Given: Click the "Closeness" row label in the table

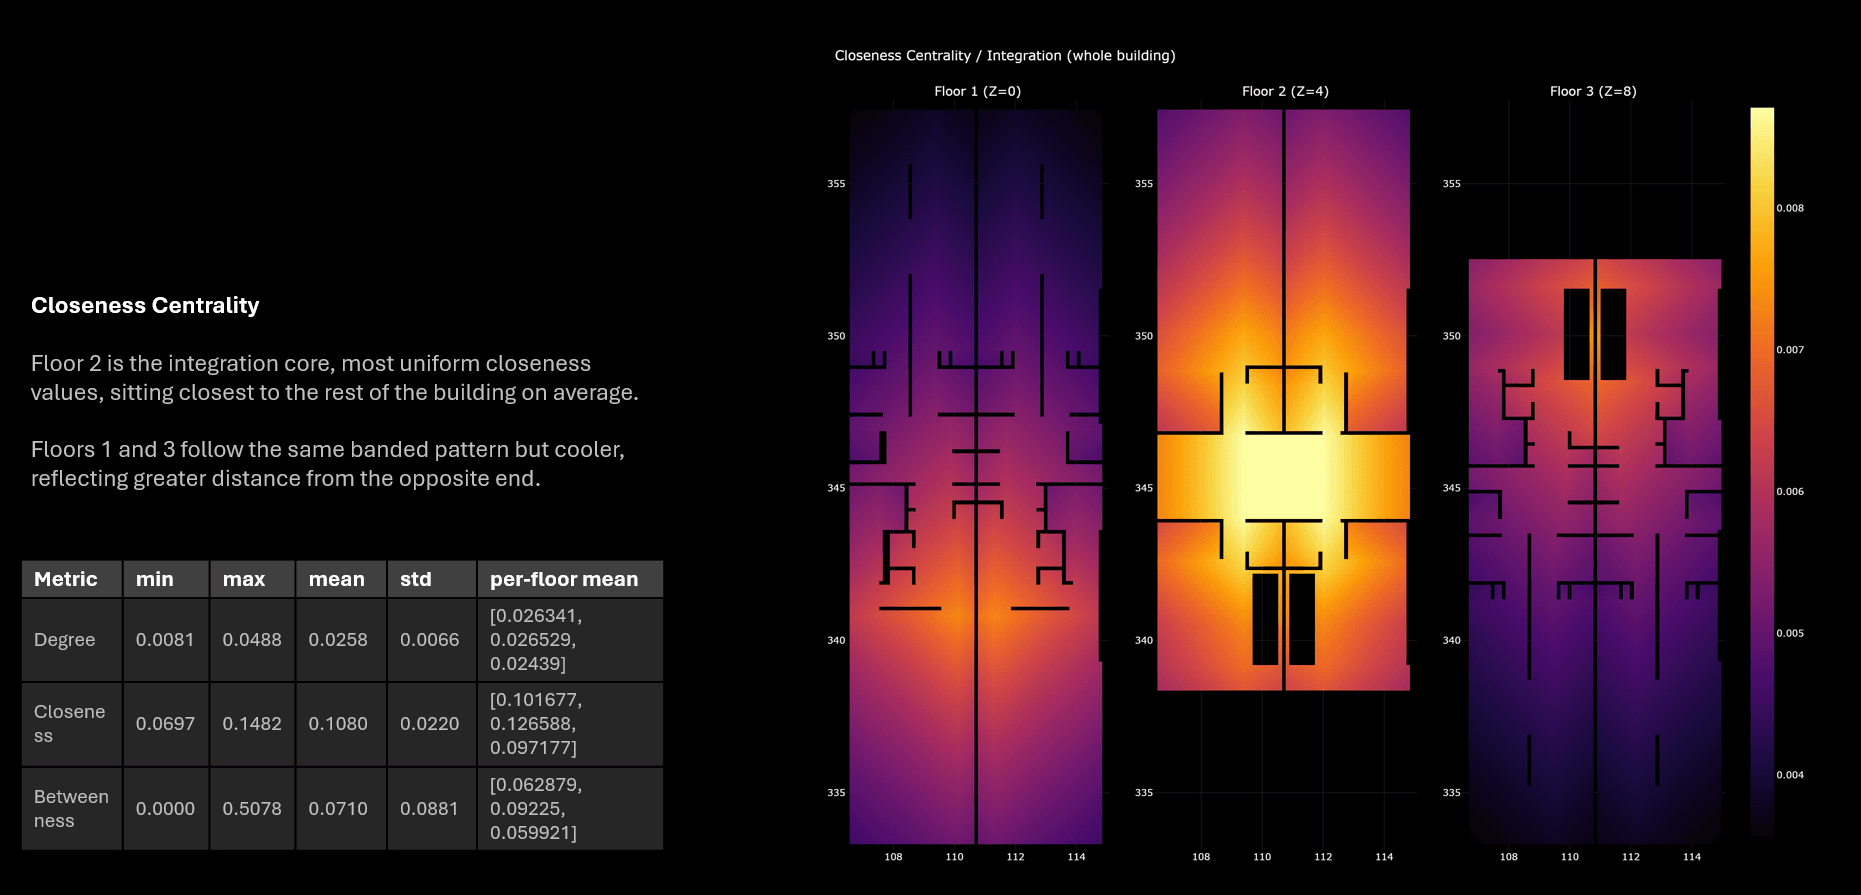Looking at the screenshot, I should (72, 724).
